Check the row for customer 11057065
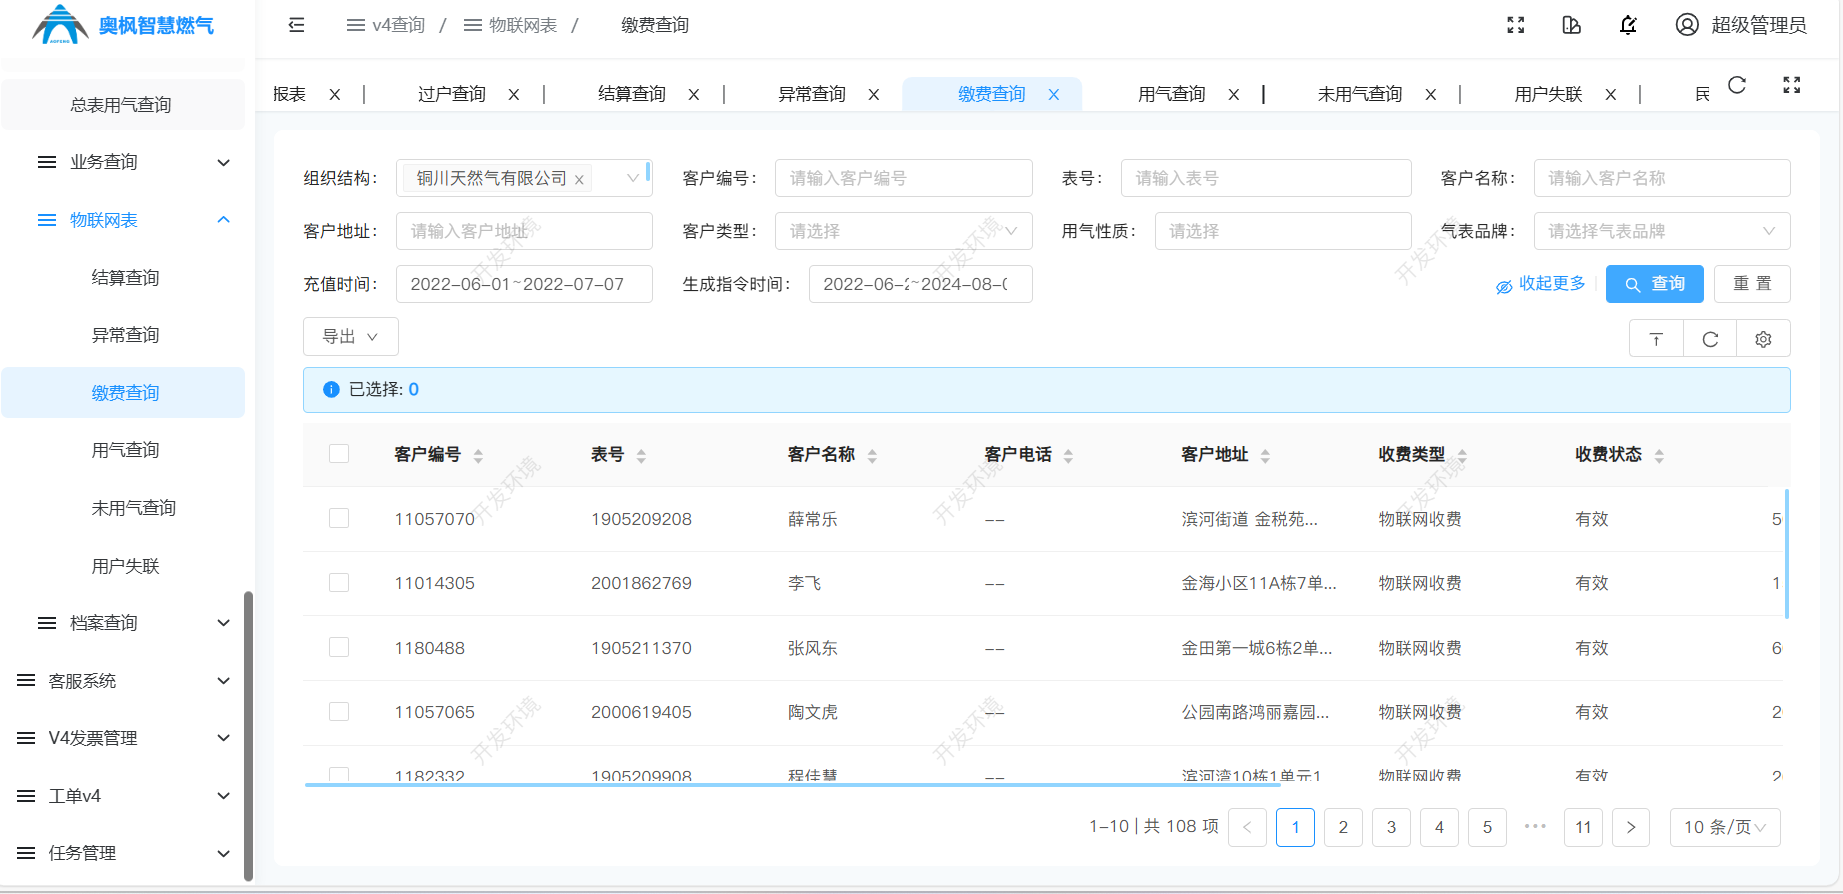The width and height of the screenshot is (1843, 894). point(339,711)
